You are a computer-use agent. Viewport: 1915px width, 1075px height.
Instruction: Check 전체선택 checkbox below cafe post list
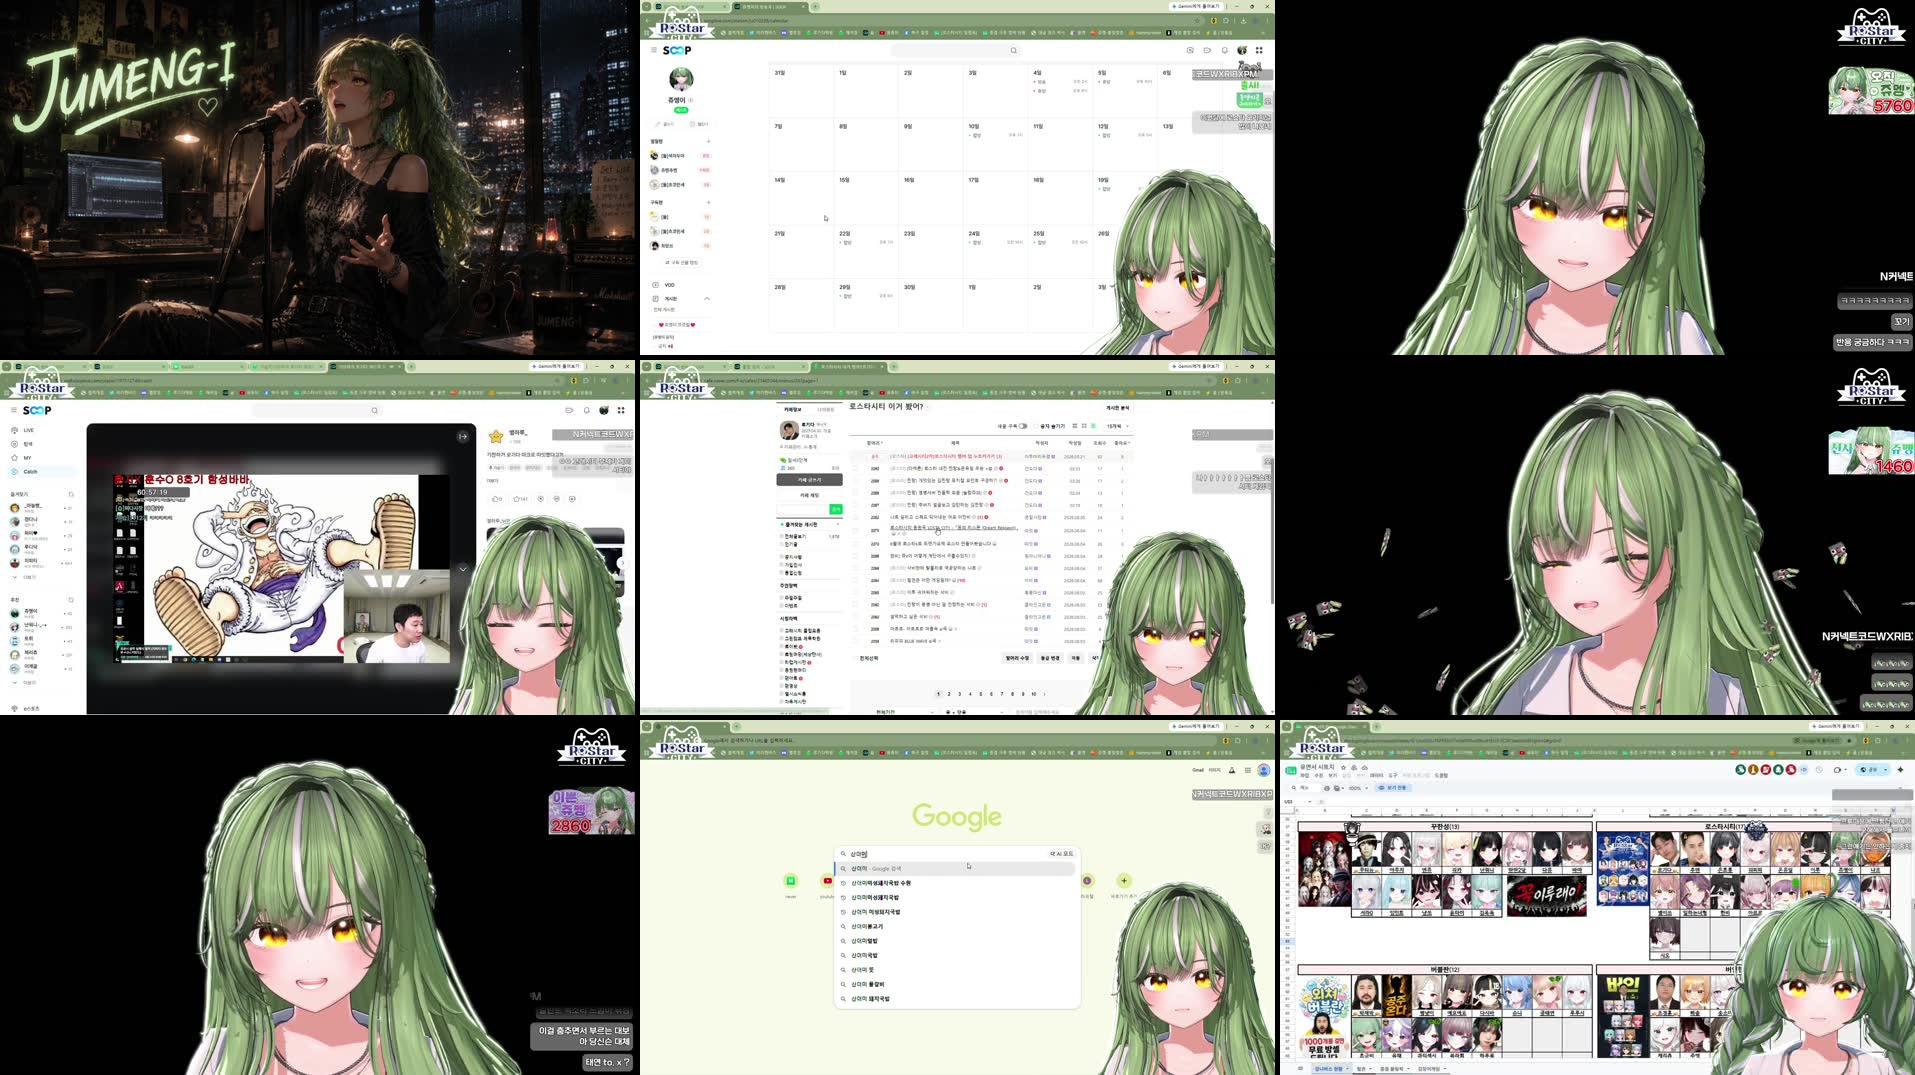coord(856,658)
